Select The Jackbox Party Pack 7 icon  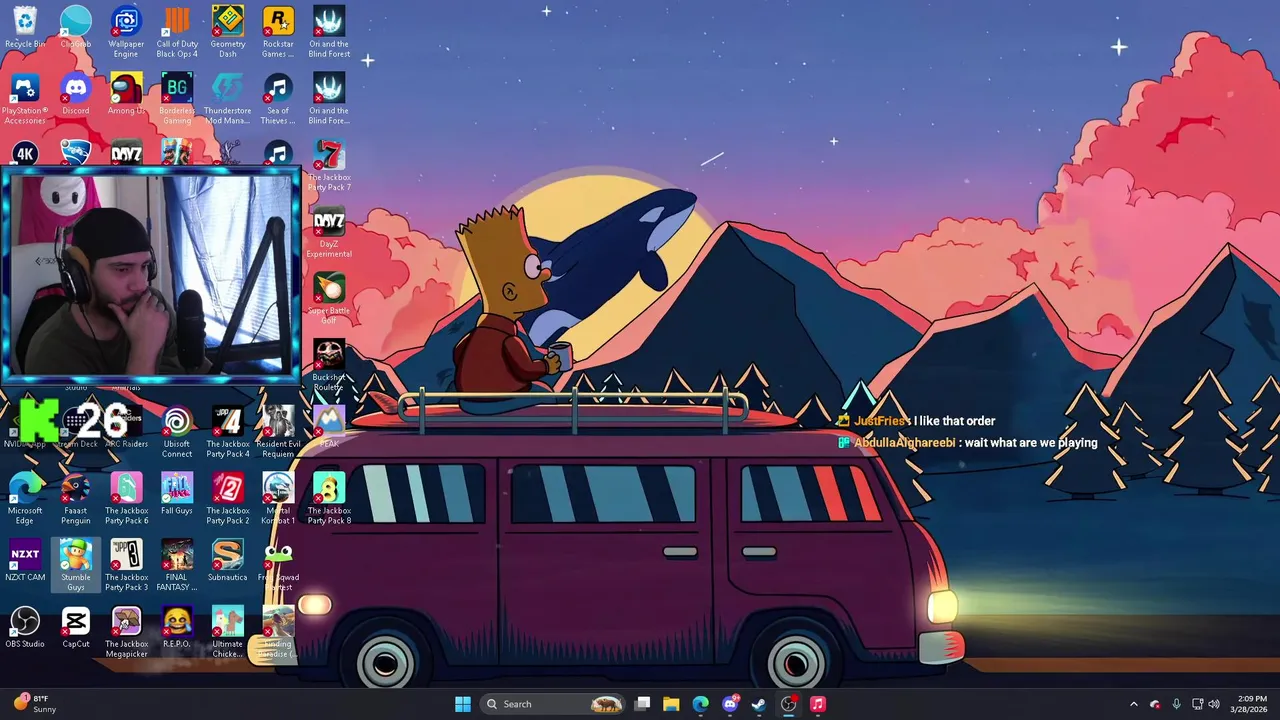point(329,166)
